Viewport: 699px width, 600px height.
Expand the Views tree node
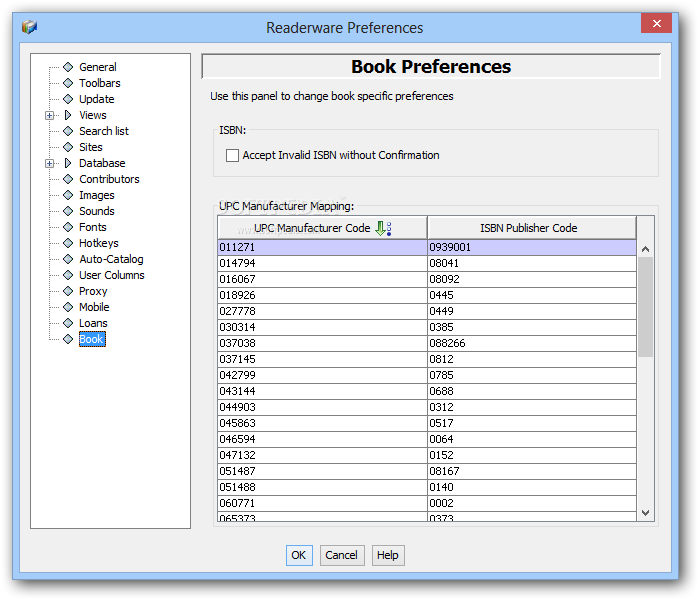point(49,115)
